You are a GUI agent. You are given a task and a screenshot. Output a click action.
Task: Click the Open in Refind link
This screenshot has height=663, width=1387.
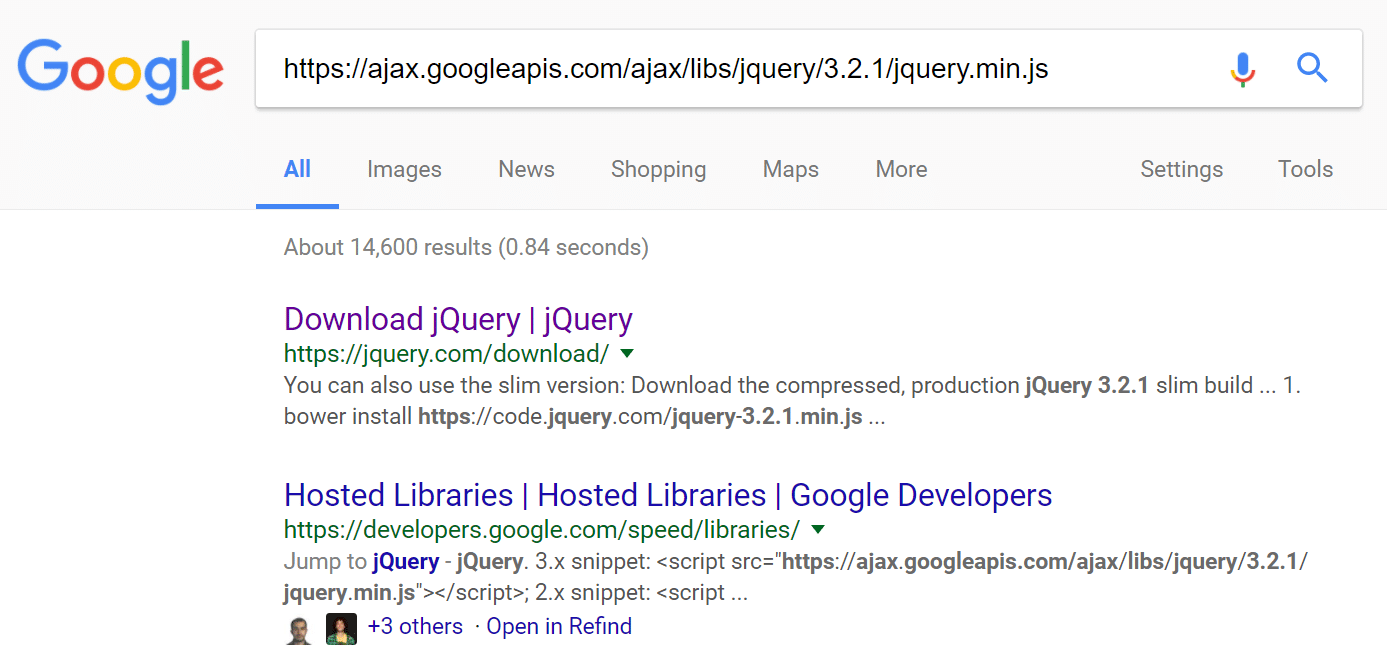click(x=559, y=625)
